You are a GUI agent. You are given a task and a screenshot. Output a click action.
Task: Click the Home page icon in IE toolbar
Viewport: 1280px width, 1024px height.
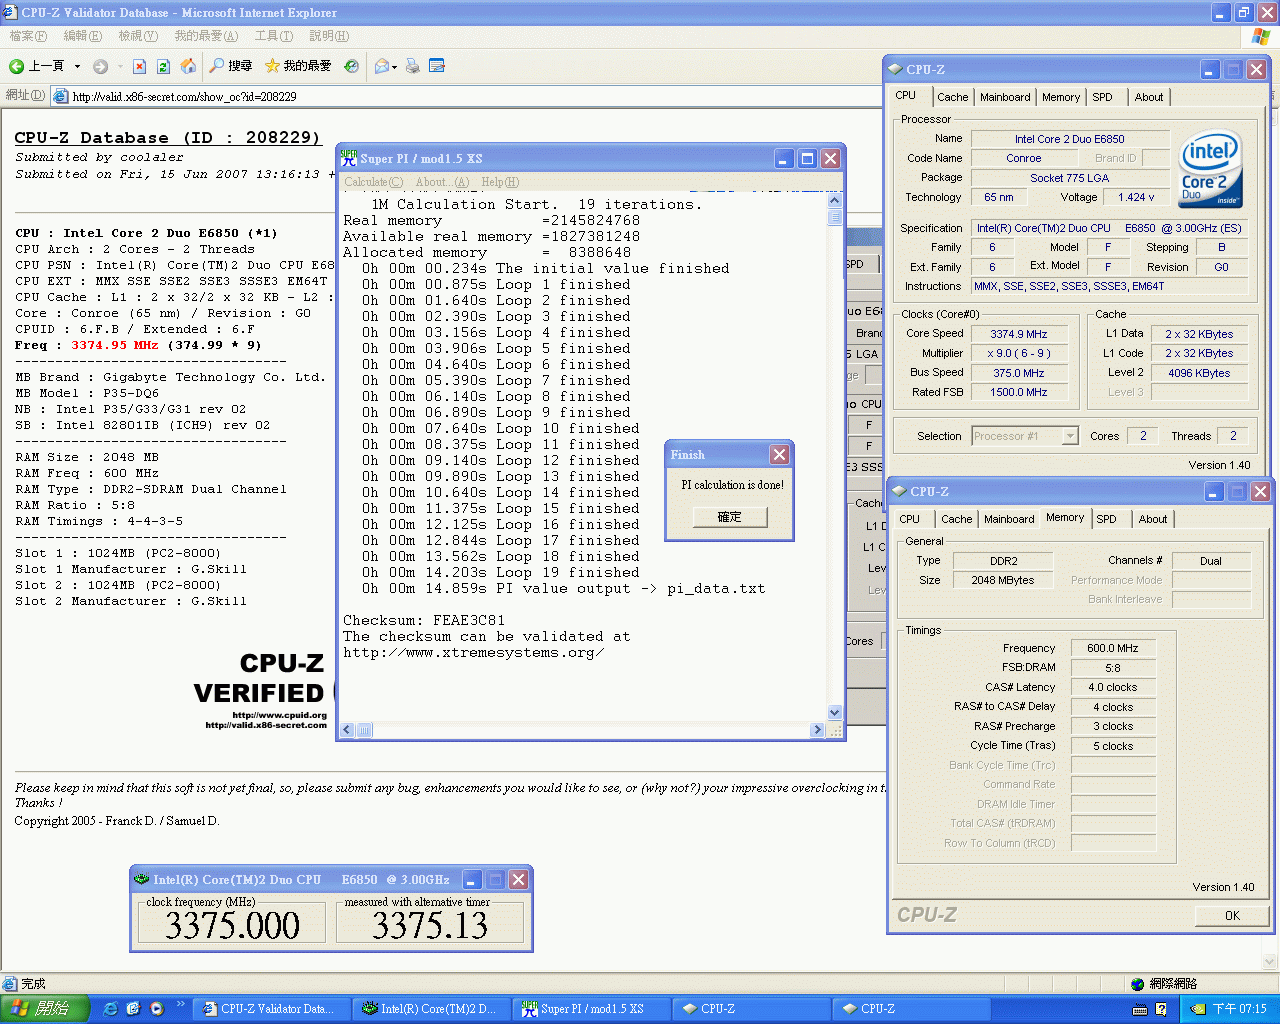pos(187,67)
